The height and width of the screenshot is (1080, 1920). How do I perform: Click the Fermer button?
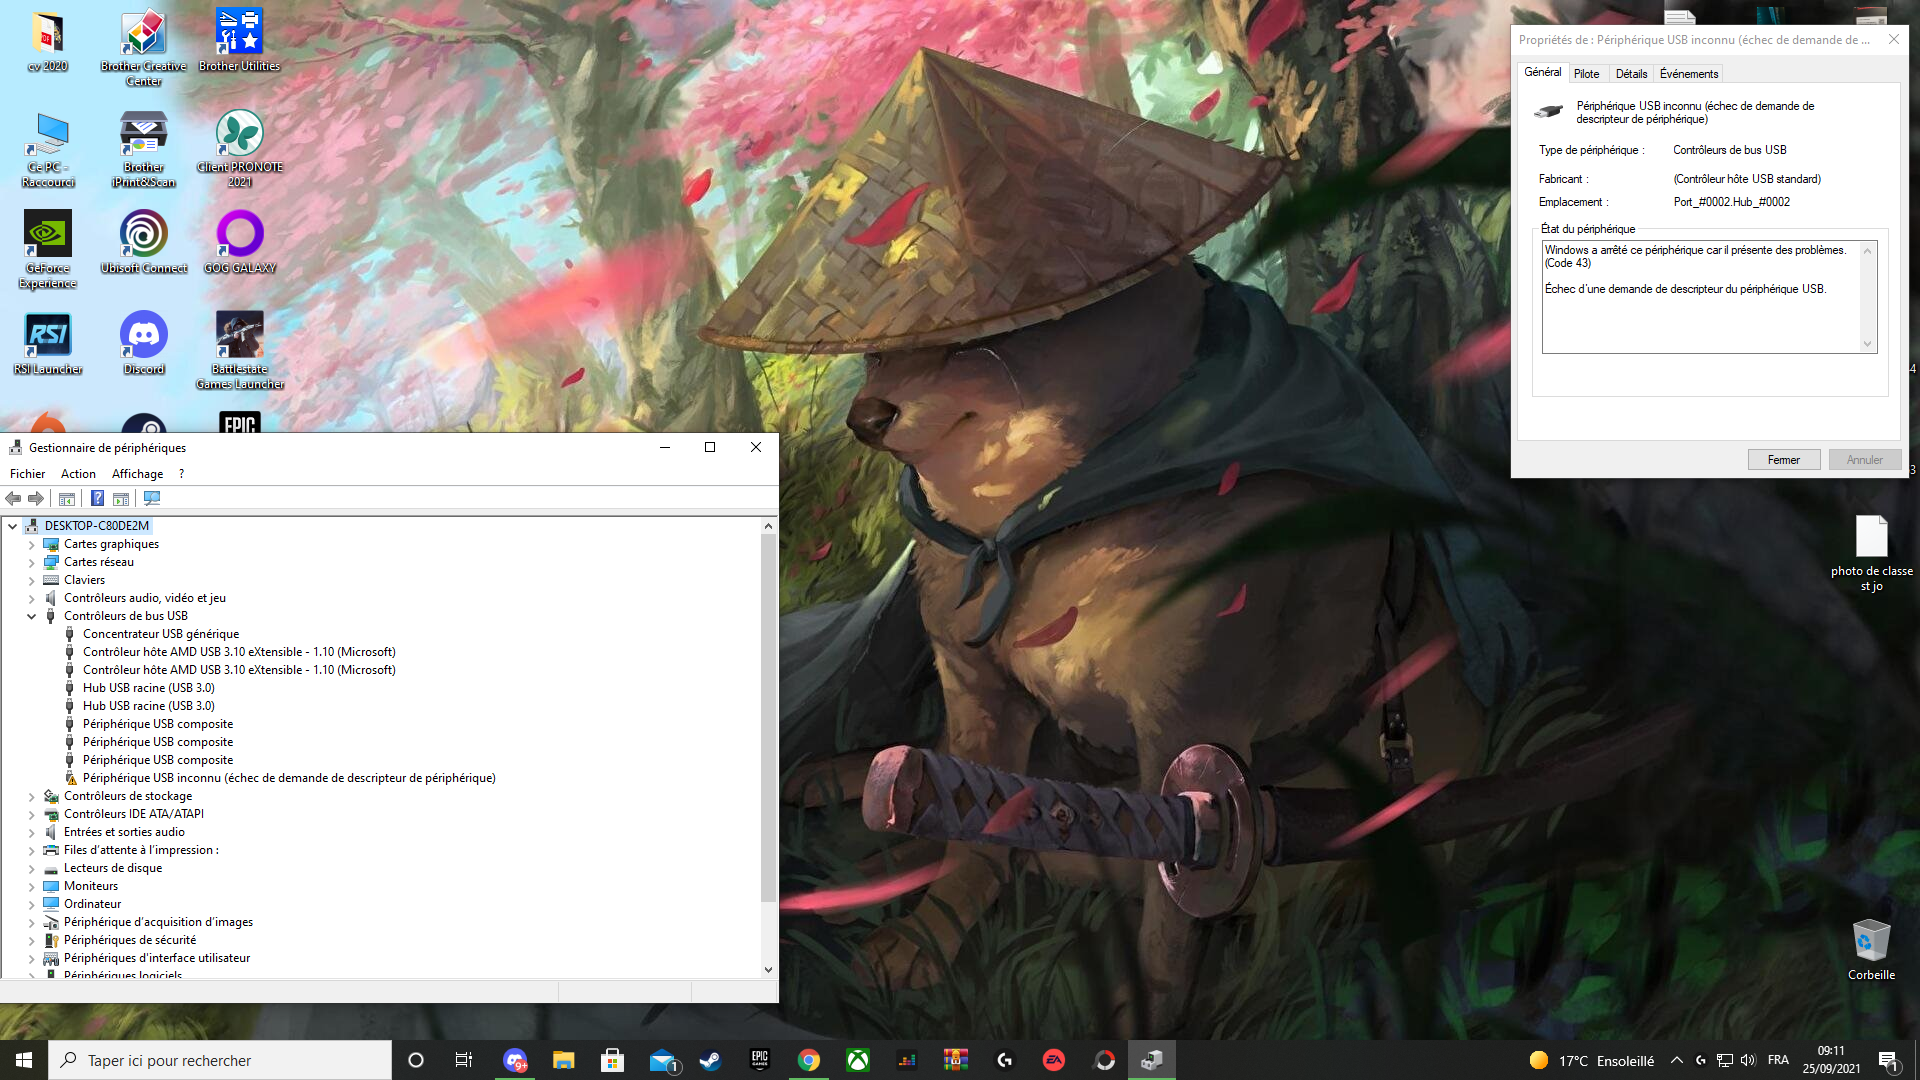[1783, 460]
